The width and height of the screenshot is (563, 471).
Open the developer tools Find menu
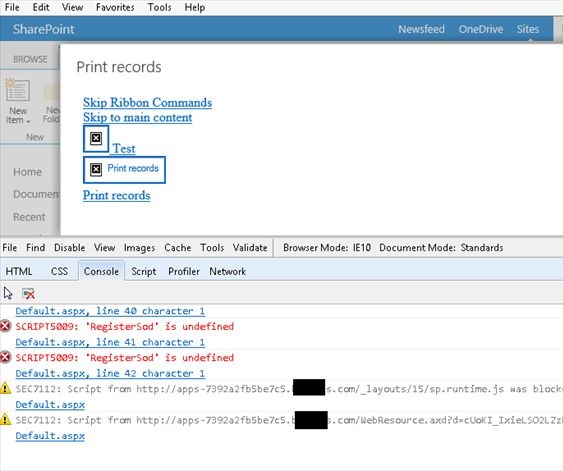[x=36, y=248]
